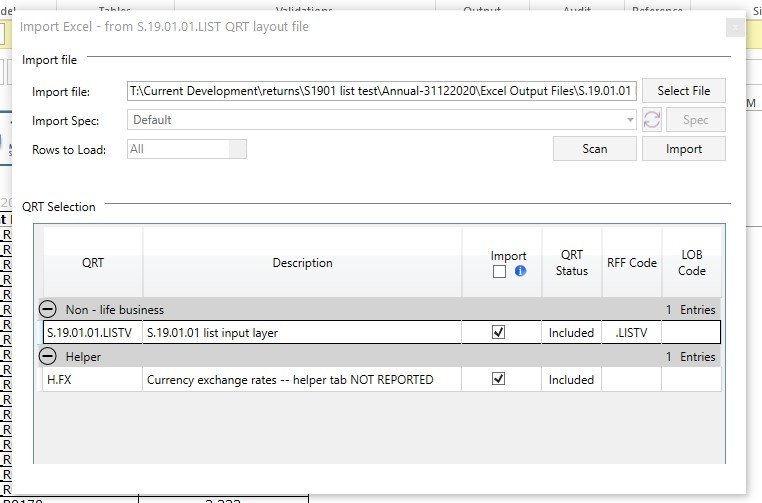Collapse the Non - life business group

[48, 309]
